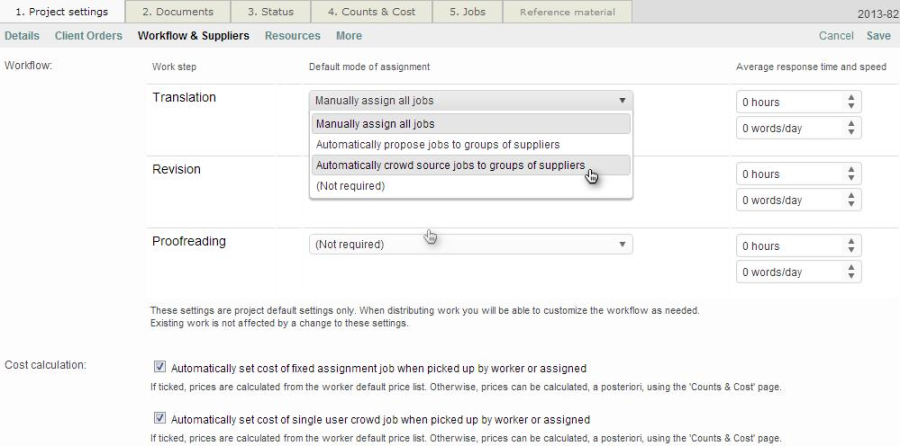Click the Translation hours response time stepper
This screenshot has width=900, height=446.
[x=852, y=102]
